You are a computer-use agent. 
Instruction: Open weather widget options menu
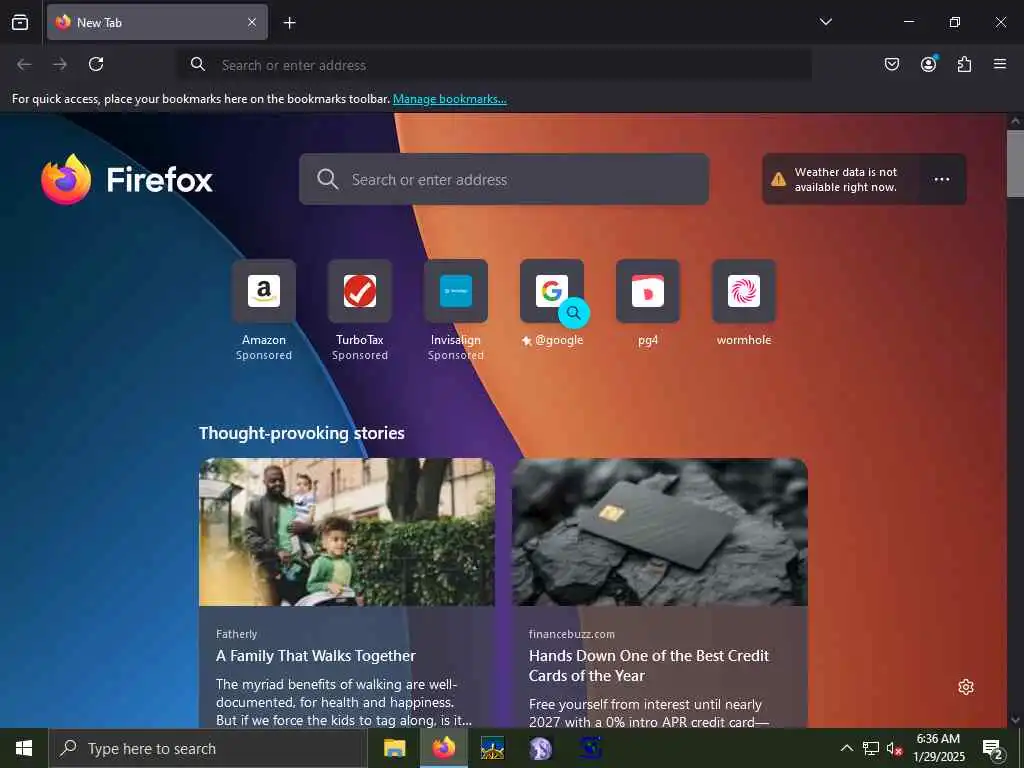pyautogui.click(x=942, y=179)
